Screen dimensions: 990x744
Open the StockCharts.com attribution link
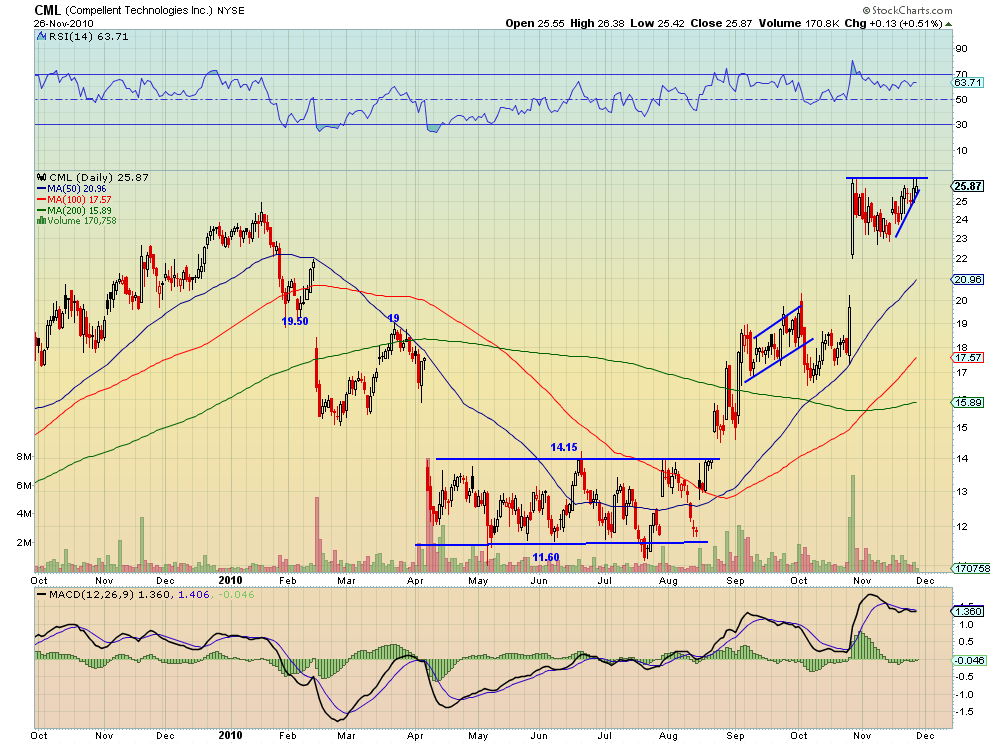(907, 10)
